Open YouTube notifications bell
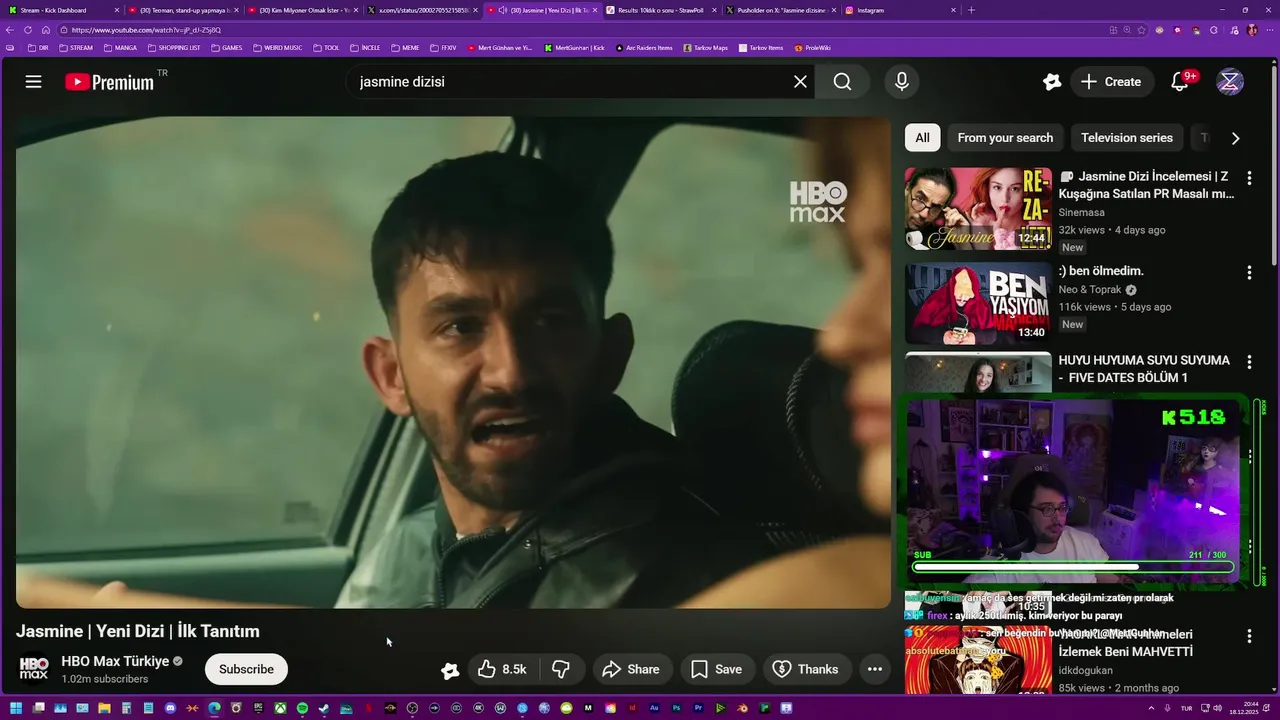This screenshot has height=720, width=1280. [x=1181, y=82]
